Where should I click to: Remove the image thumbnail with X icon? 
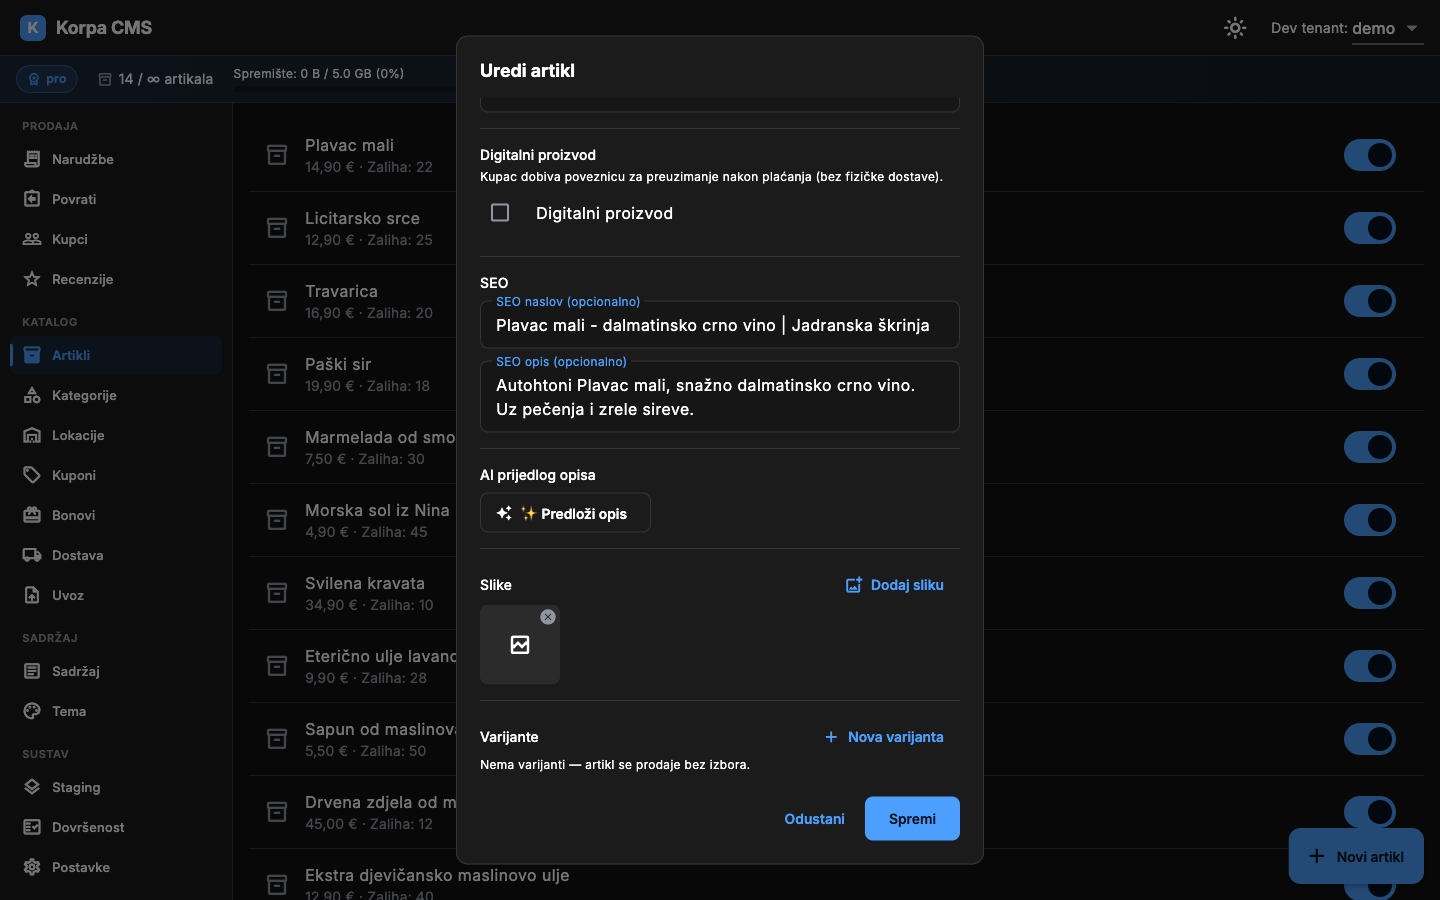[x=548, y=617]
